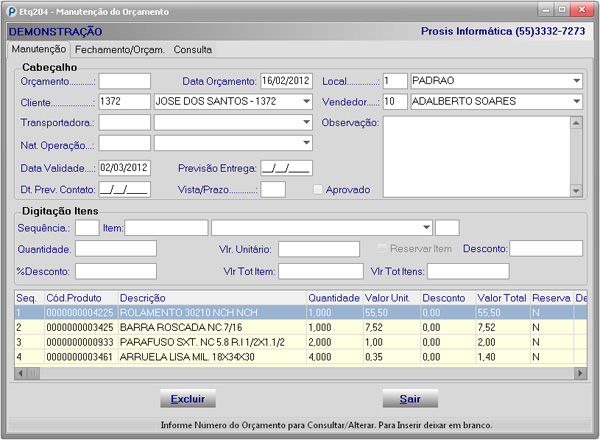This screenshot has height=440, width=600.
Task: Click Observação scrollbar down arrow
Action: click(576, 191)
